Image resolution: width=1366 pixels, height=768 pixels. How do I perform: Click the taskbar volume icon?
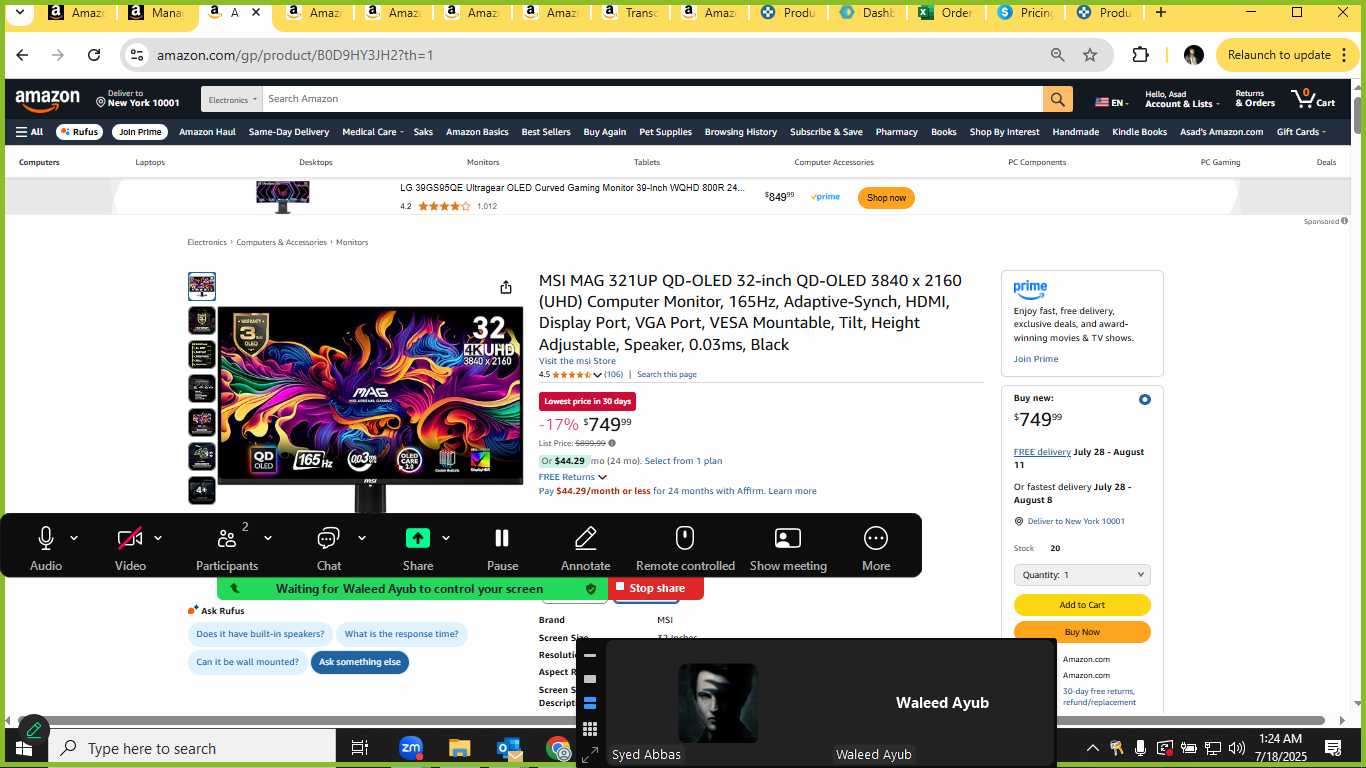1237,748
